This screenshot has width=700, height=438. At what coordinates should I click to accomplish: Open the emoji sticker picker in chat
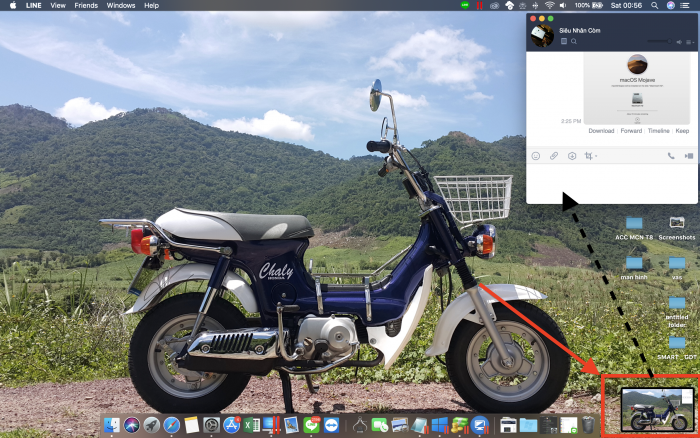[x=536, y=156]
